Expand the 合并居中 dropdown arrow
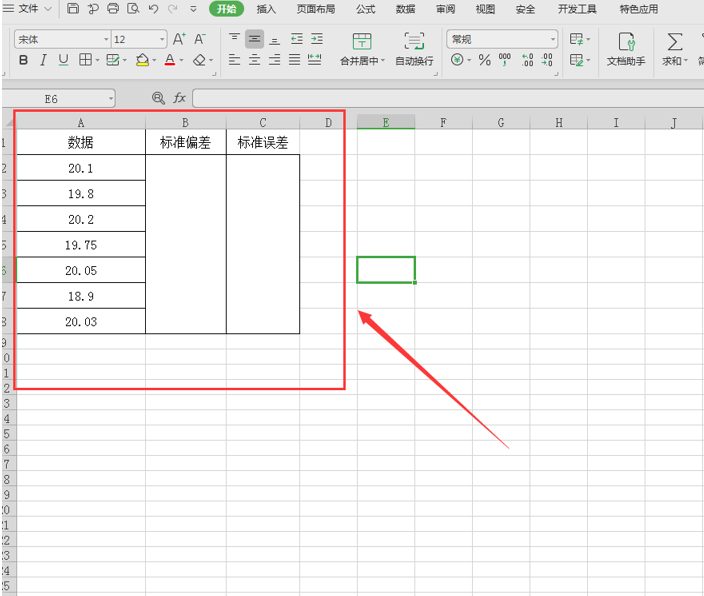704x596 pixels. (383, 60)
